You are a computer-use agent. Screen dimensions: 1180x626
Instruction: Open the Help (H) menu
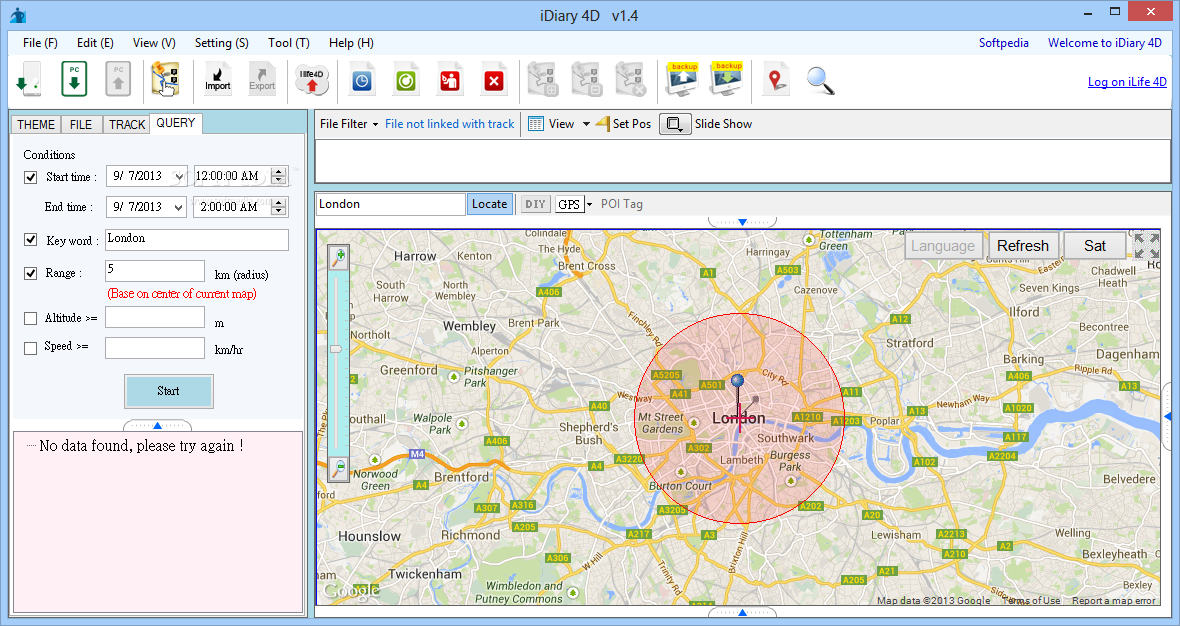click(351, 43)
